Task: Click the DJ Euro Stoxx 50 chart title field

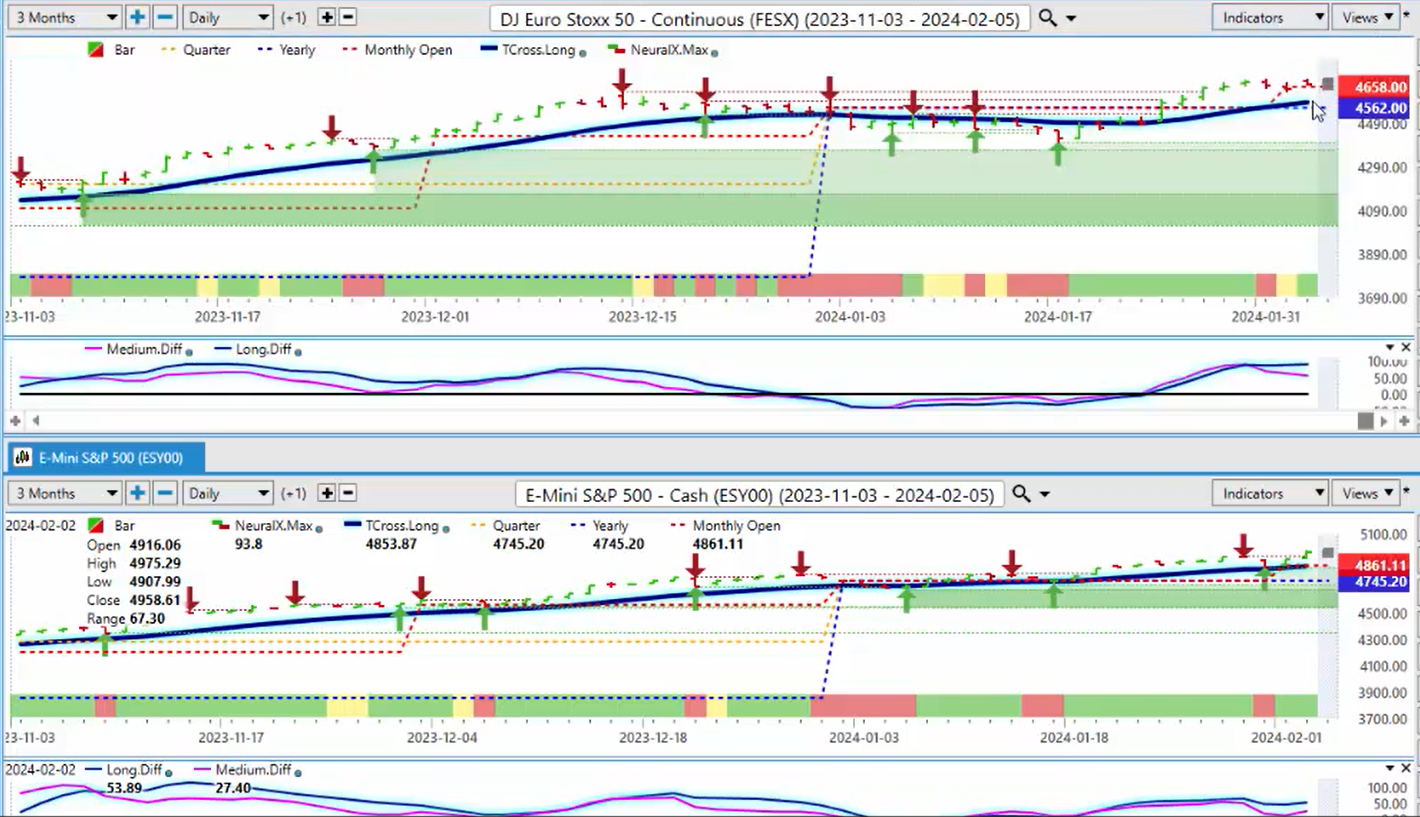Action: [761, 18]
